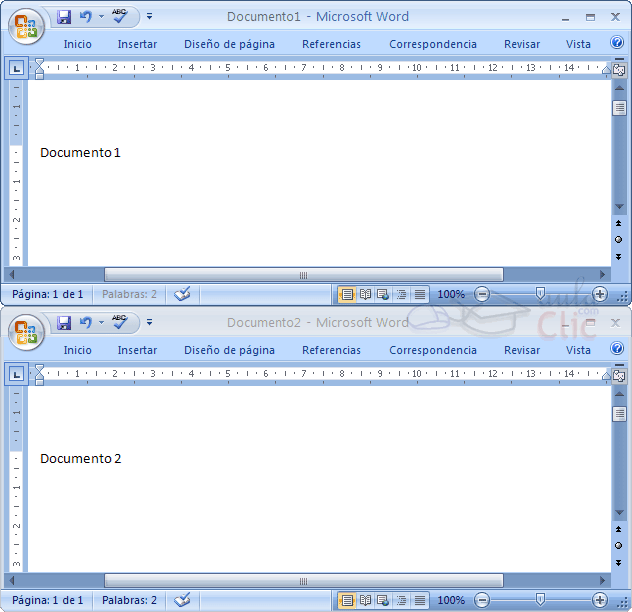Open Referencias tab in Documento2 window
632x612 pixels.
[331, 350]
